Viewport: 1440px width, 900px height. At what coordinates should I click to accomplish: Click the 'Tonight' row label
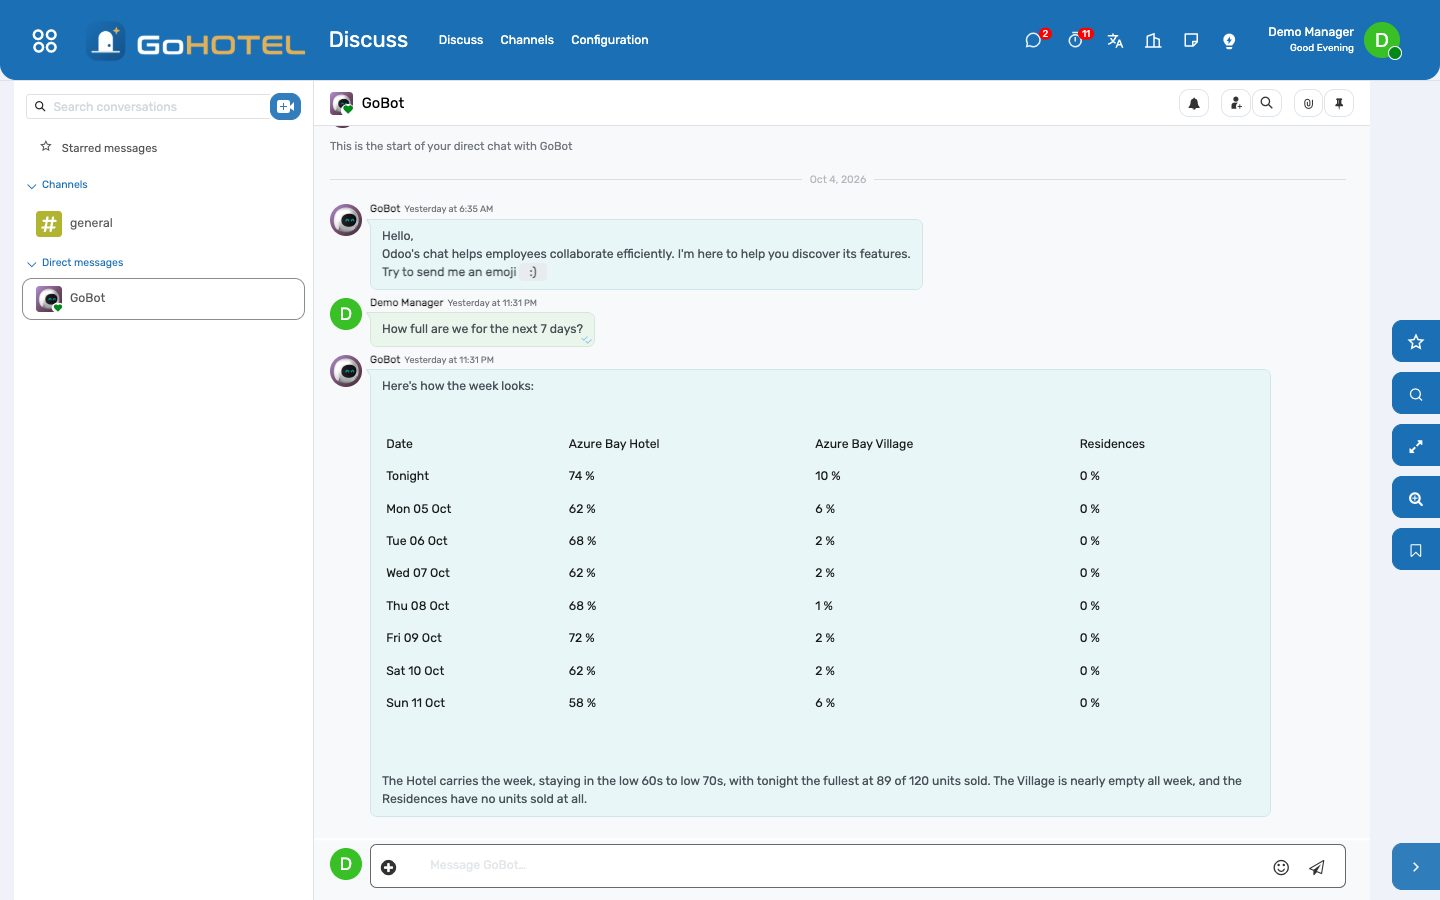pos(408,476)
